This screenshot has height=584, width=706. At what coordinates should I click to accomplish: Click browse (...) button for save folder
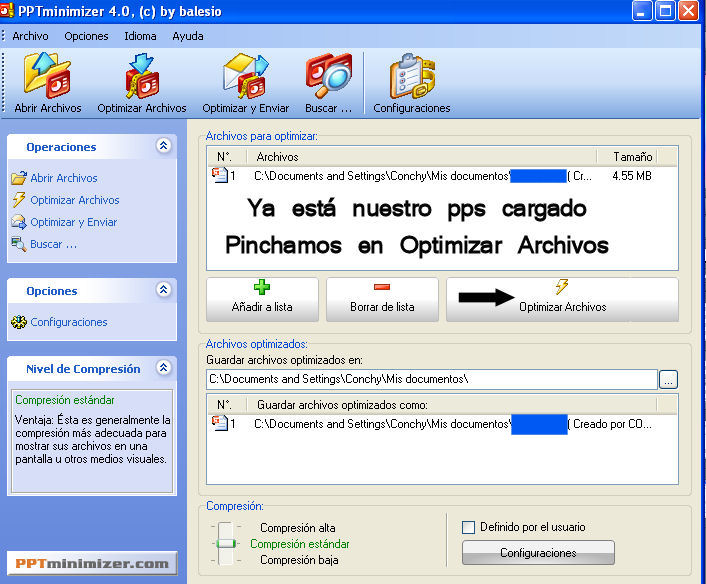pos(668,380)
